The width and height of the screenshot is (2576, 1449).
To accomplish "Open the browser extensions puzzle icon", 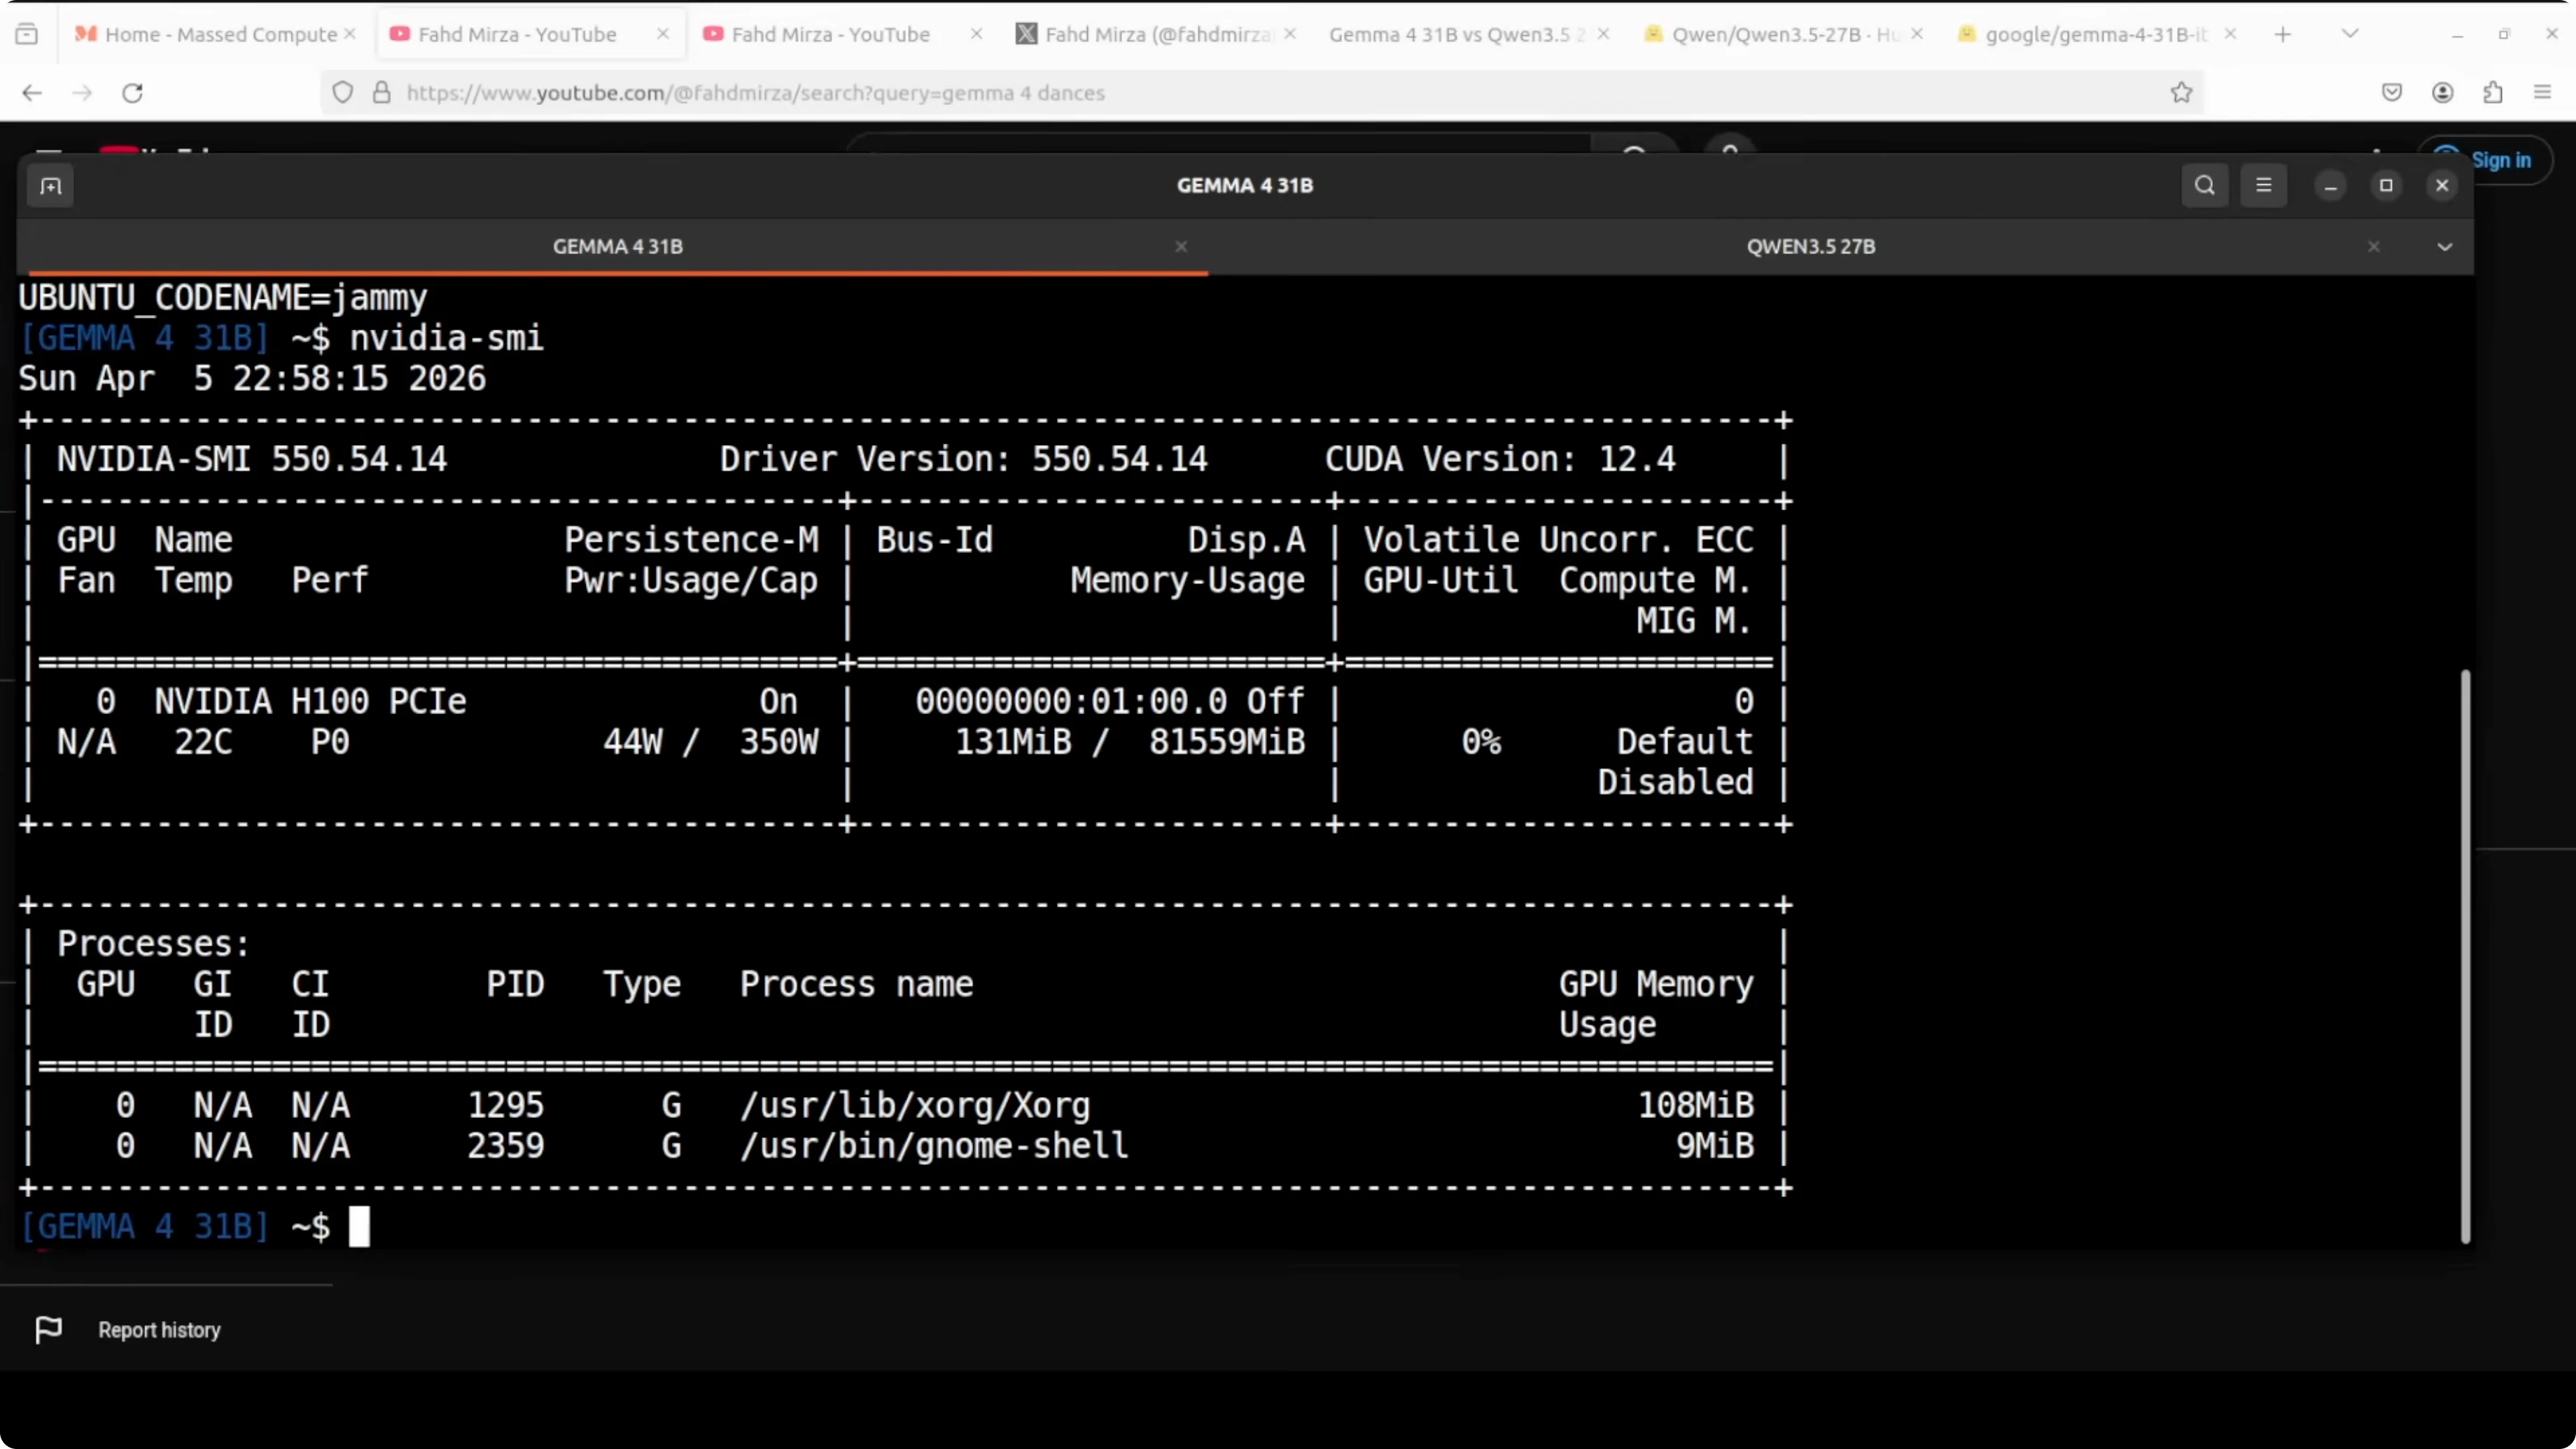I will tap(2492, 93).
